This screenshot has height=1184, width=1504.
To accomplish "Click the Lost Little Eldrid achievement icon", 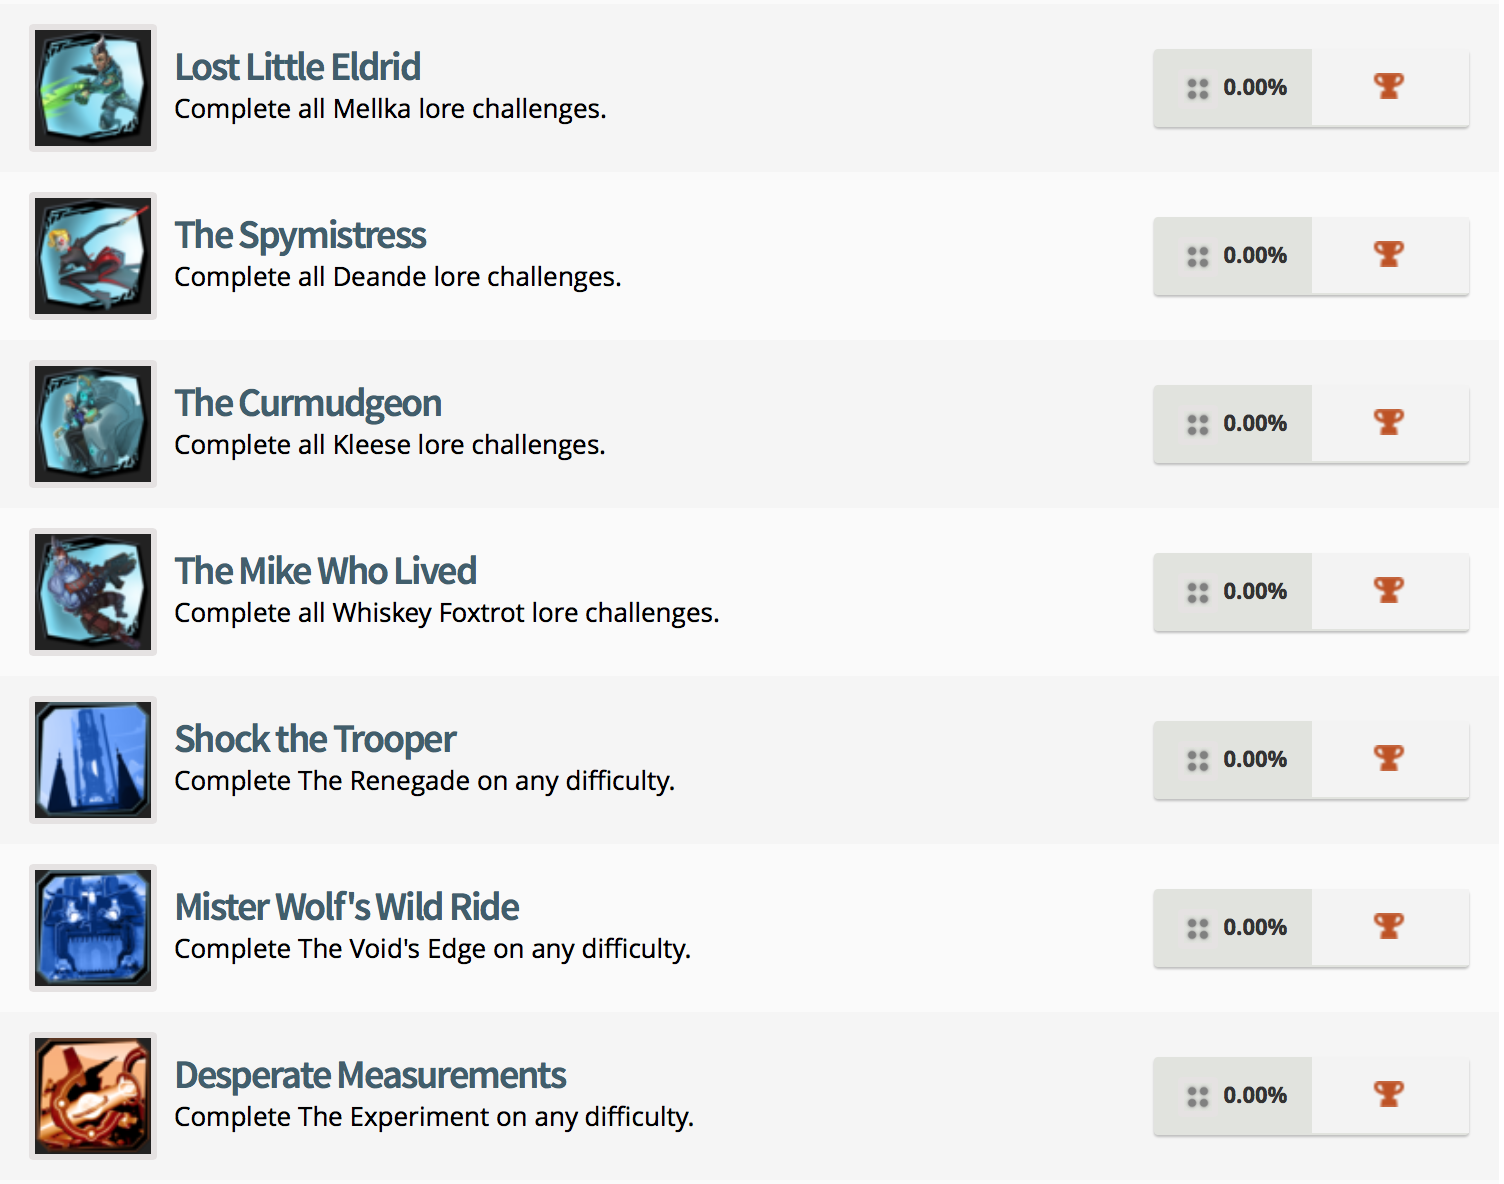I will click(93, 88).
